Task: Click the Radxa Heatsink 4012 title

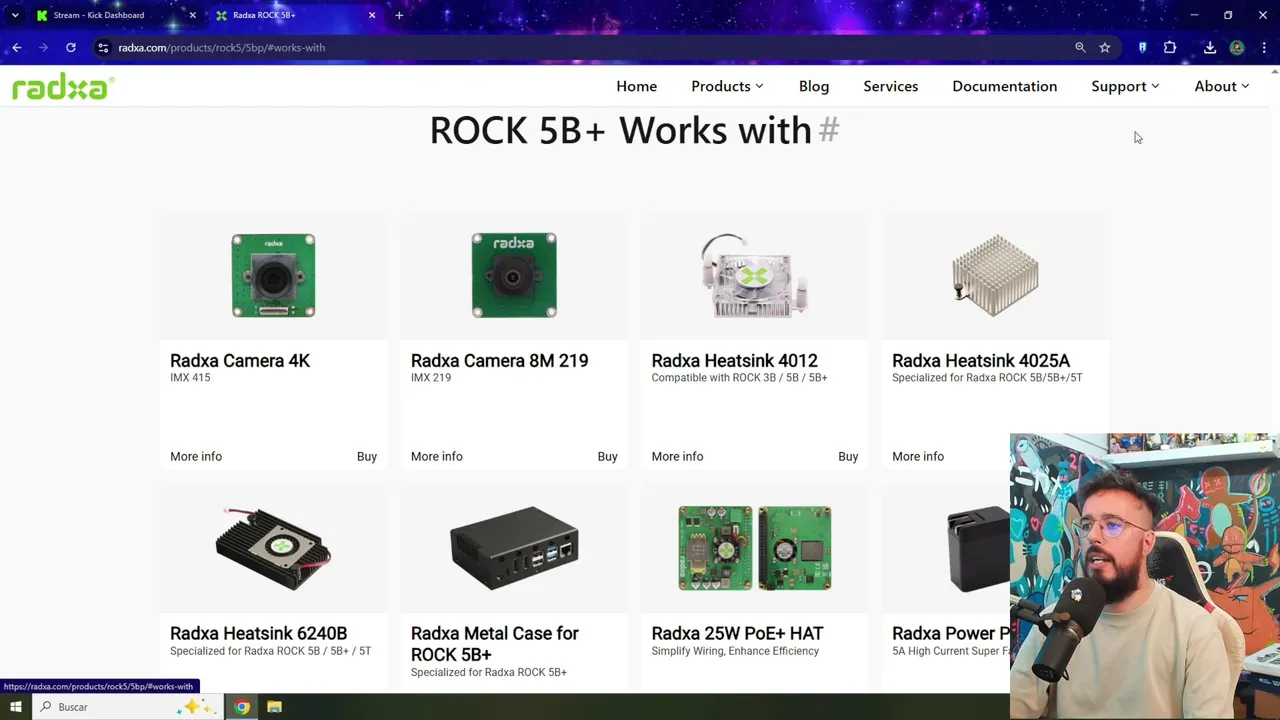Action: [x=734, y=361]
